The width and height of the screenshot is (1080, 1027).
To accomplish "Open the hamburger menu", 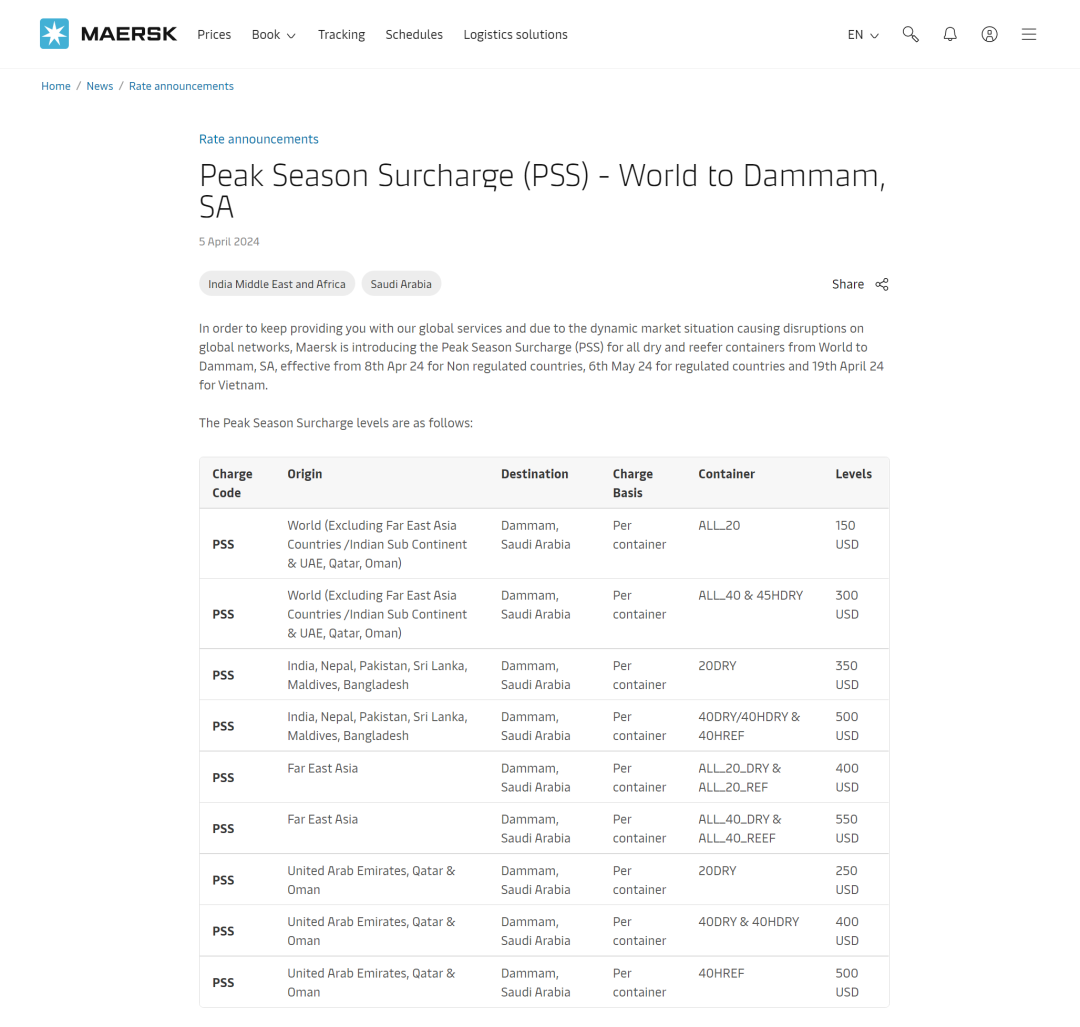I will (1028, 34).
